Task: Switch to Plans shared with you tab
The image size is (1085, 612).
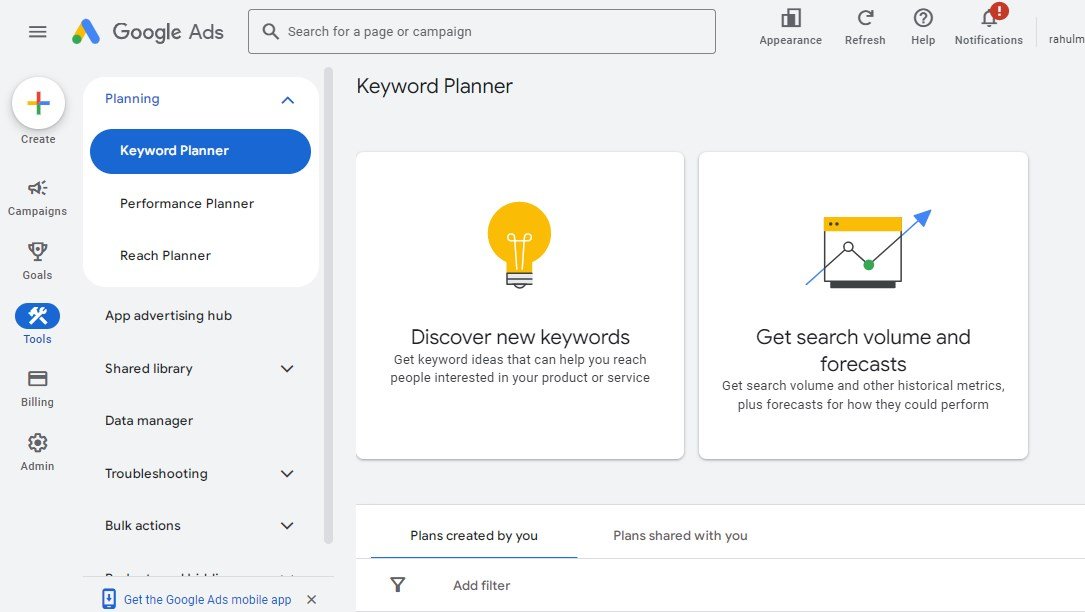Action: (680, 536)
